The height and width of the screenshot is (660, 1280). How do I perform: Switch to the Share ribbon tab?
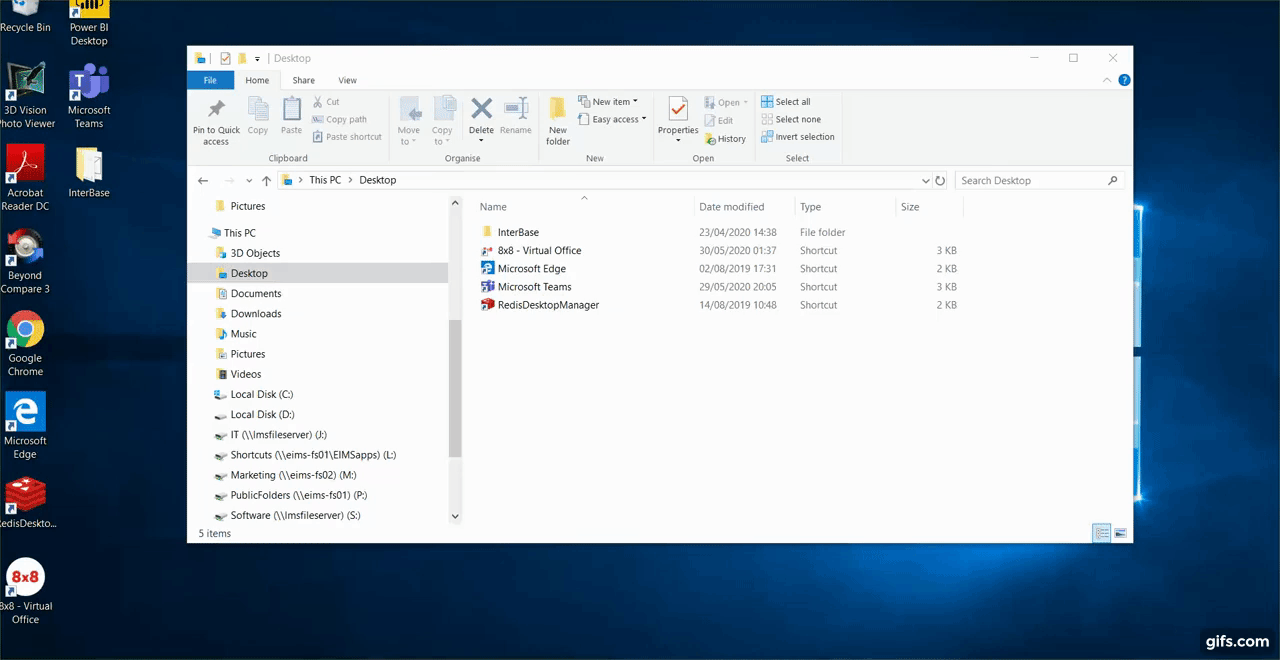point(303,80)
